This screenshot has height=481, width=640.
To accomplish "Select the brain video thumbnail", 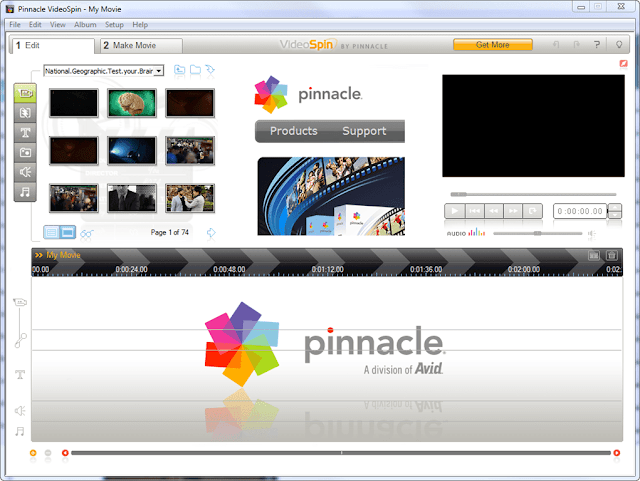I will [x=132, y=103].
